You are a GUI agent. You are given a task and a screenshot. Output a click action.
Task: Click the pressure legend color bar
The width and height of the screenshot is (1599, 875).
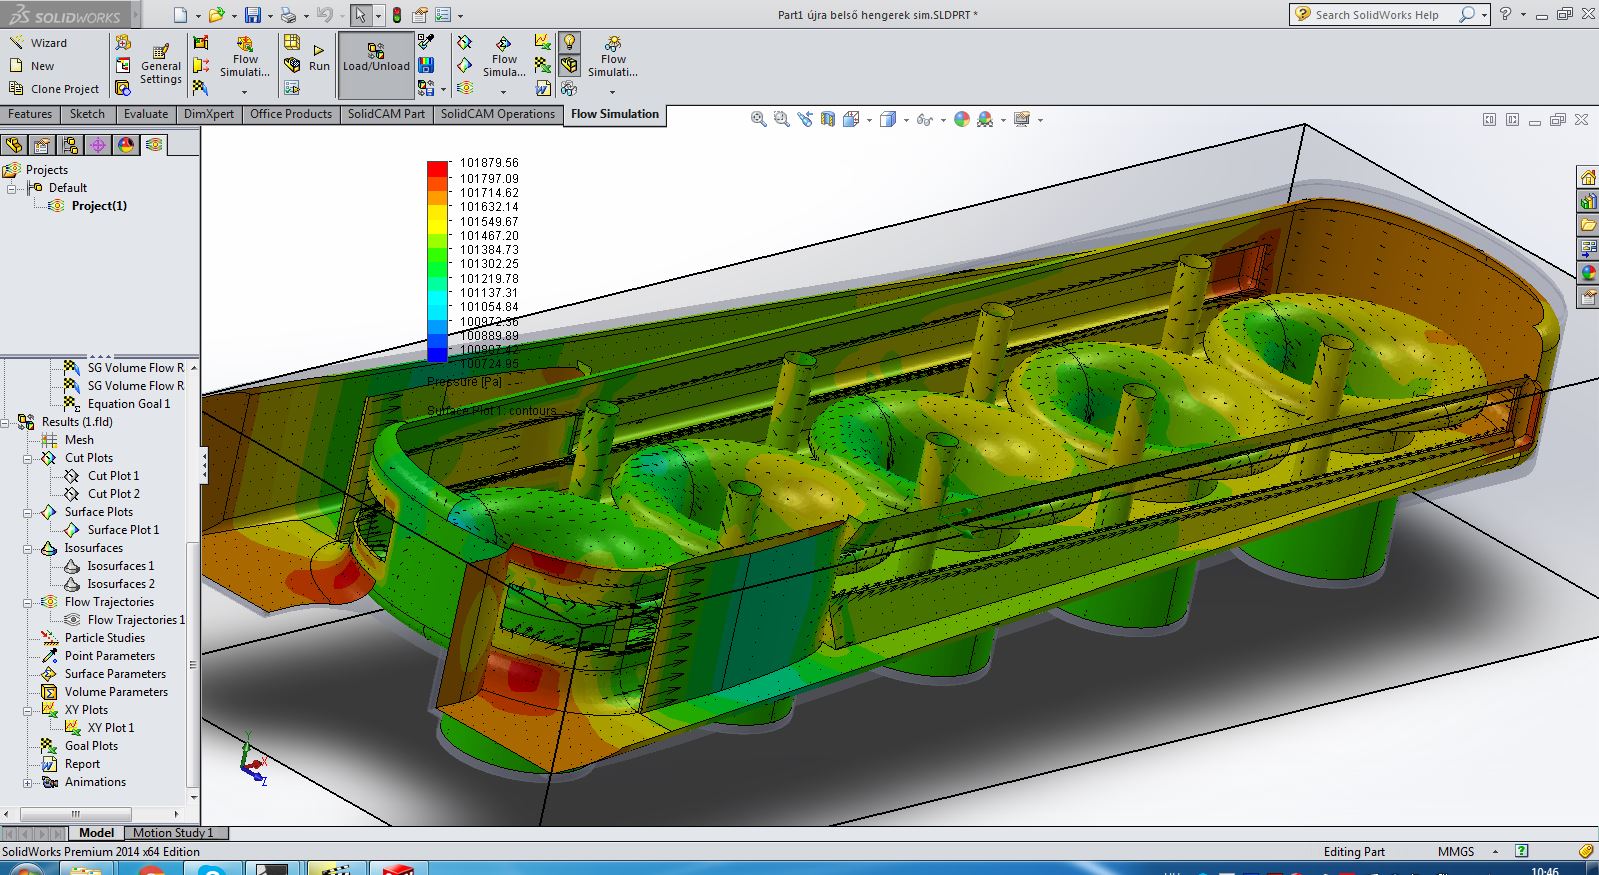click(x=437, y=260)
